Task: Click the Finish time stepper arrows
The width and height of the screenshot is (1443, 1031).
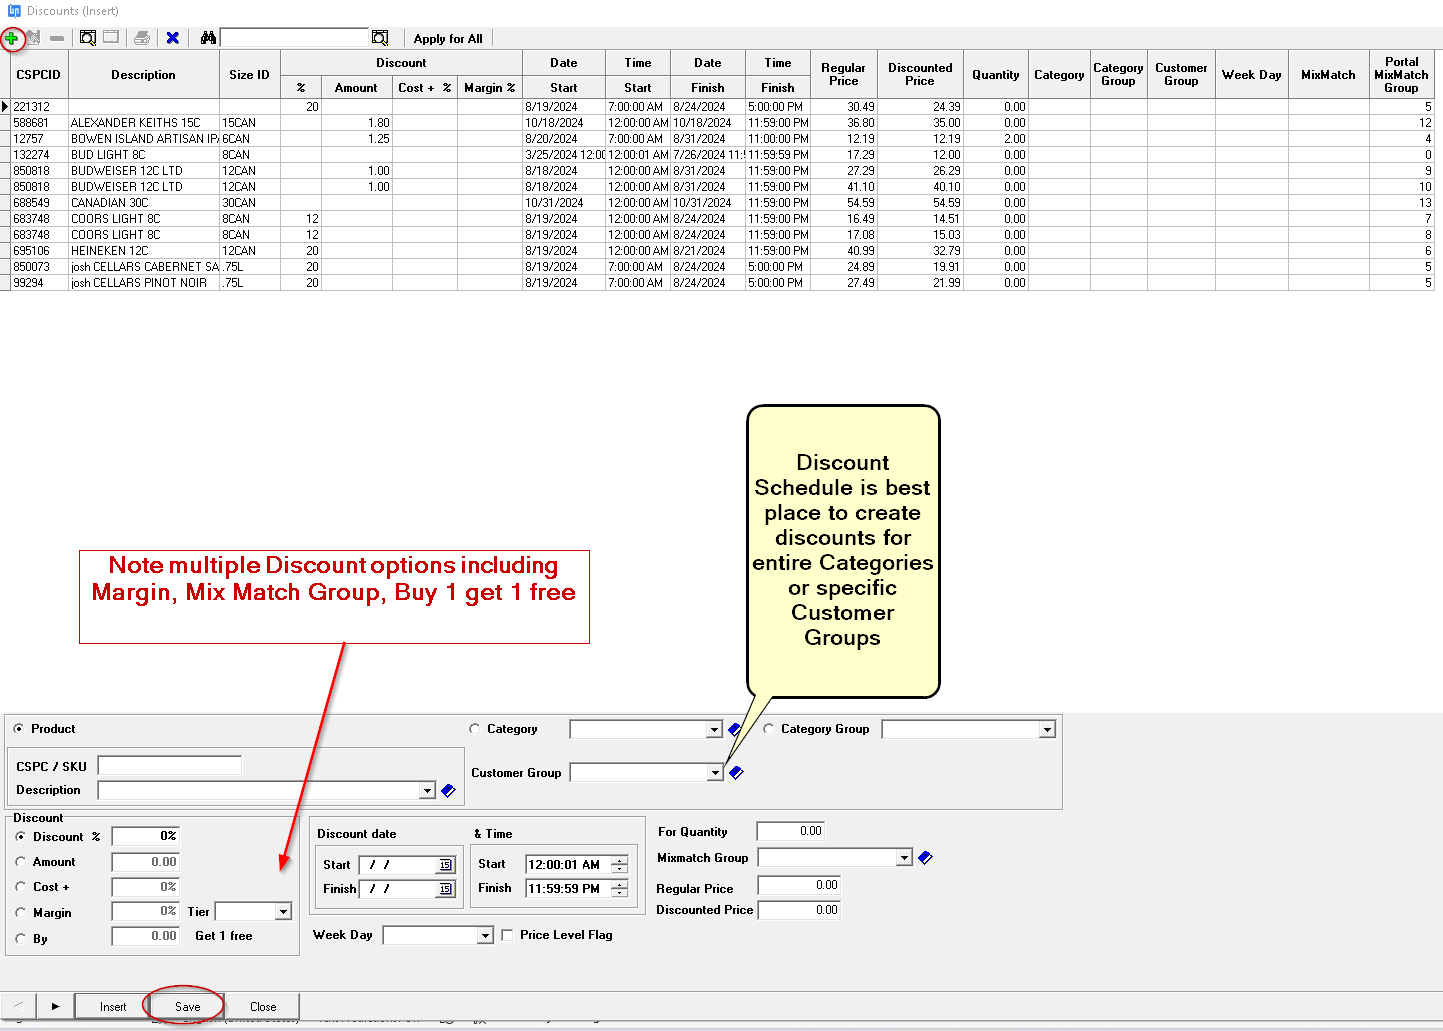Action: click(620, 889)
